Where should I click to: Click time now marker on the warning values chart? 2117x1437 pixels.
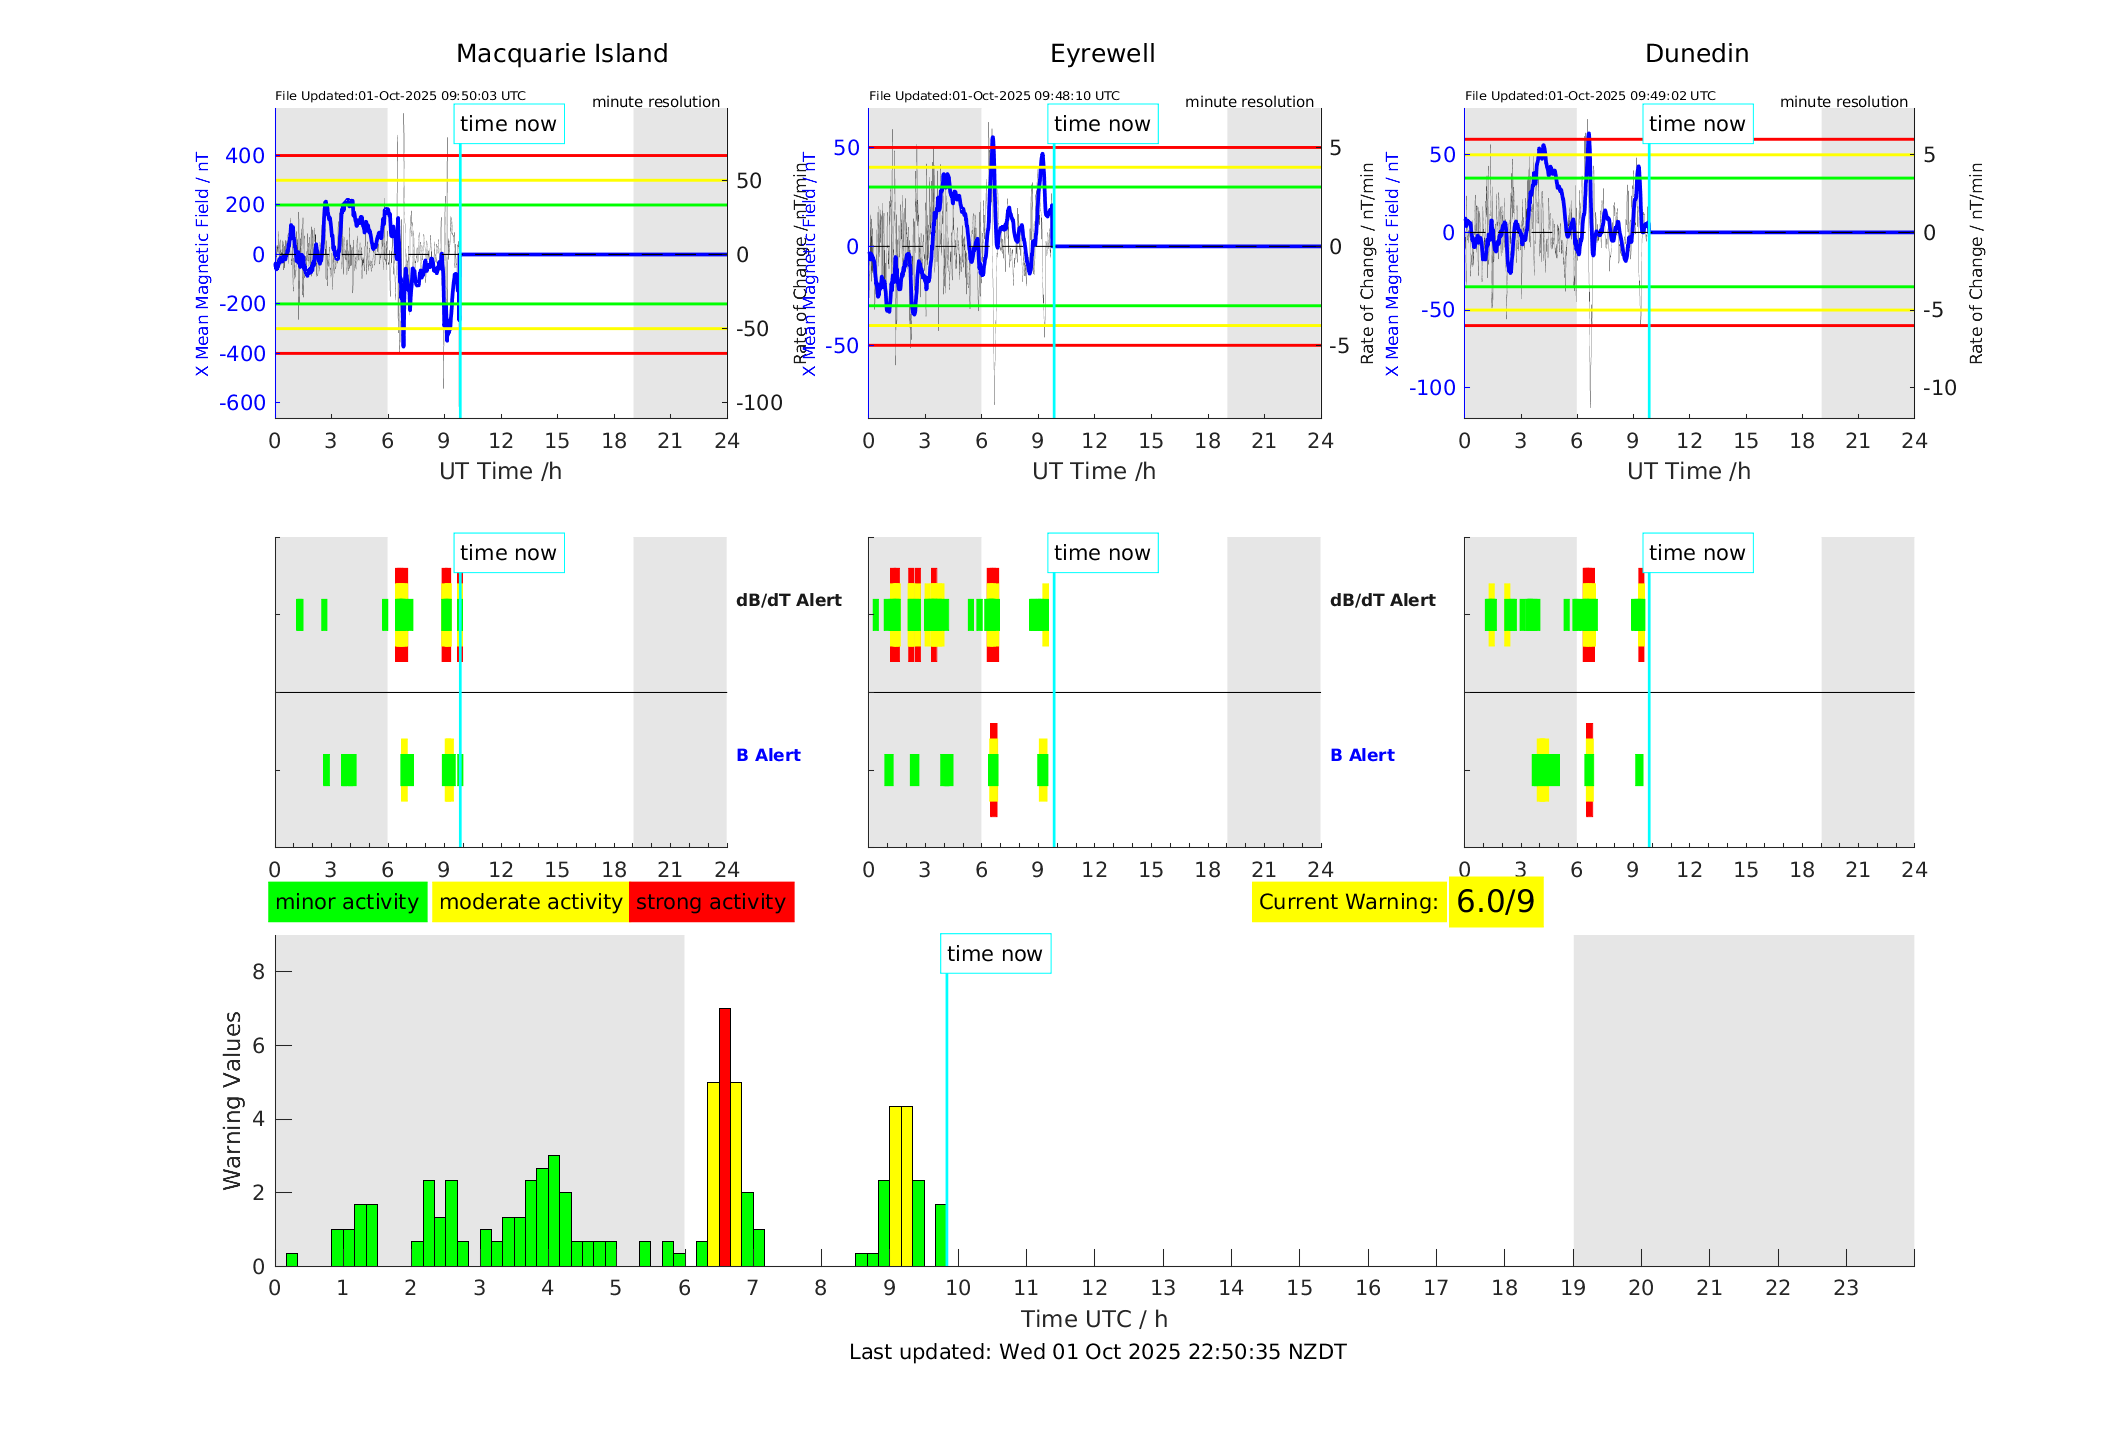(994, 954)
